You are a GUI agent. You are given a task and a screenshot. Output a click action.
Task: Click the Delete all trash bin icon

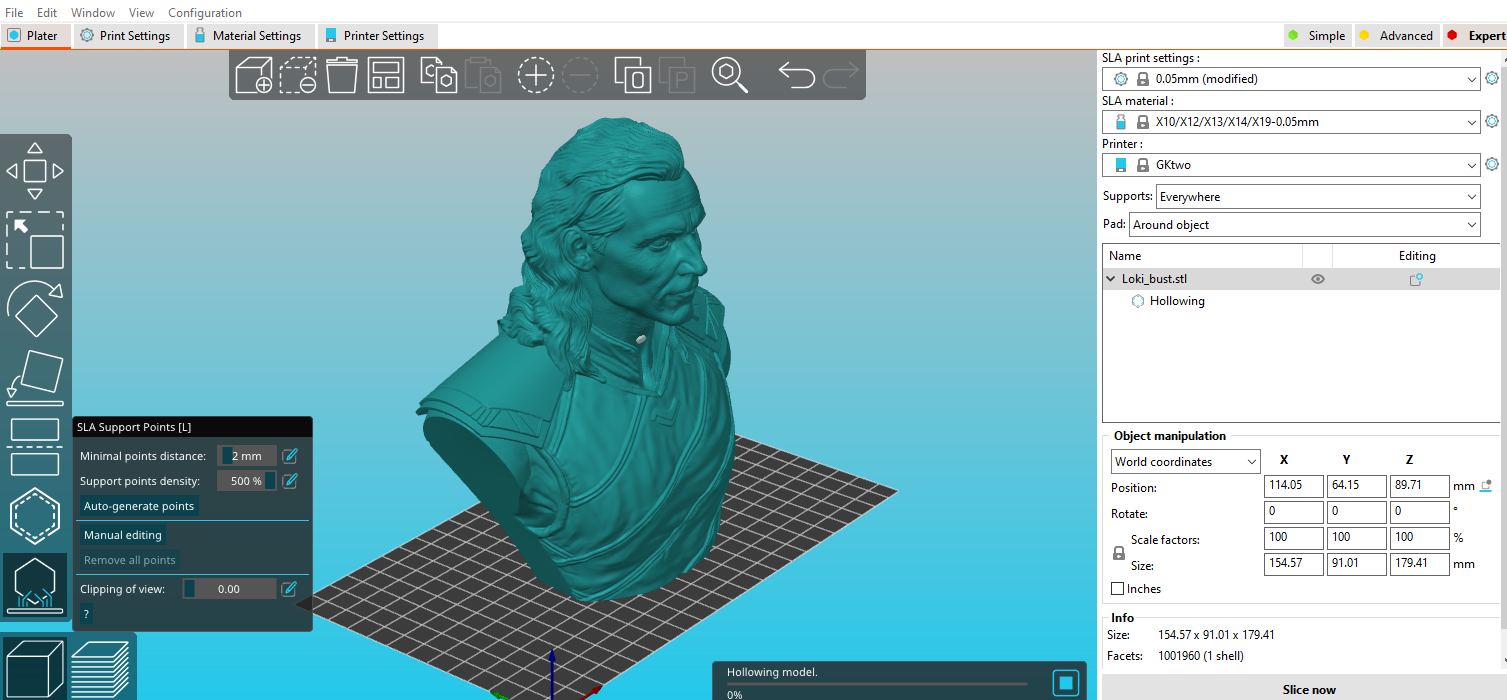pyautogui.click(x=342, y=75)
